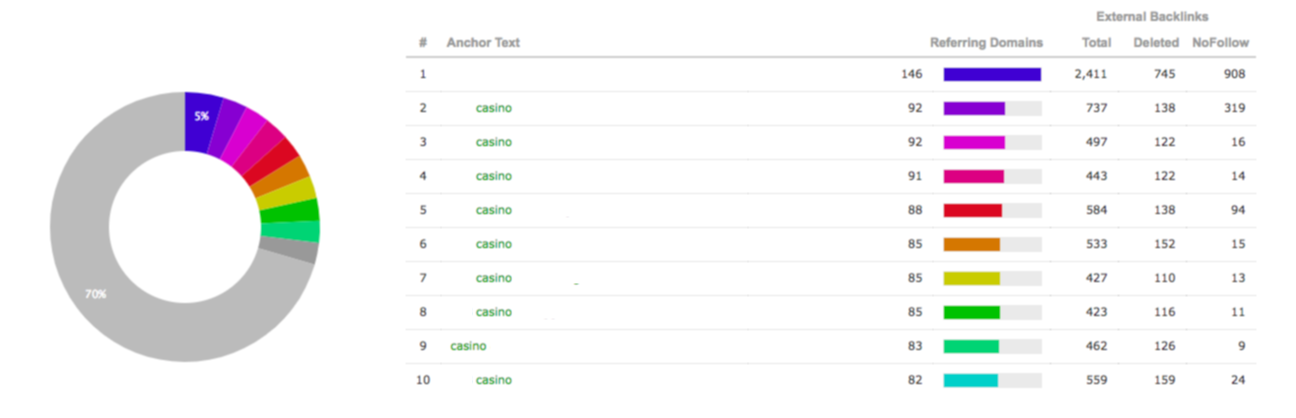Click the 908 NoFollow value in row 1
The height and width of the screenshot is (418, 1296).
point(1234,74)
